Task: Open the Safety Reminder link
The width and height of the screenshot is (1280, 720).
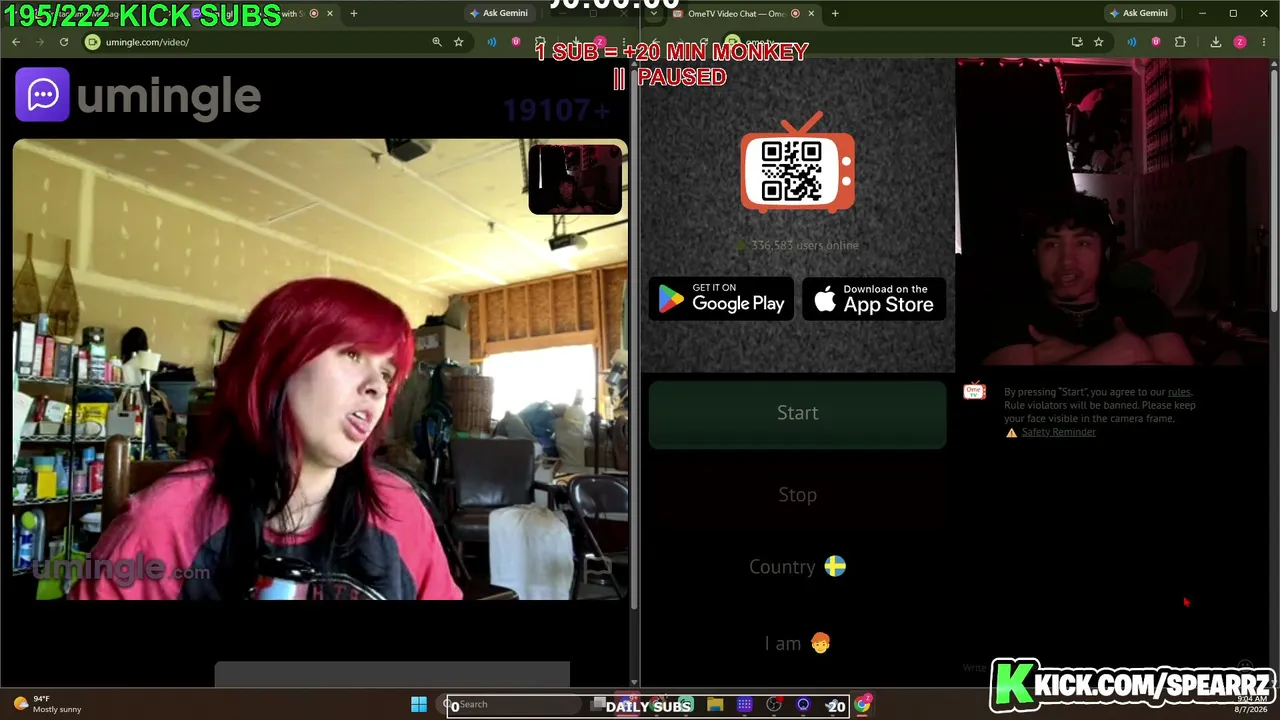Action: tap(1058, 432)
